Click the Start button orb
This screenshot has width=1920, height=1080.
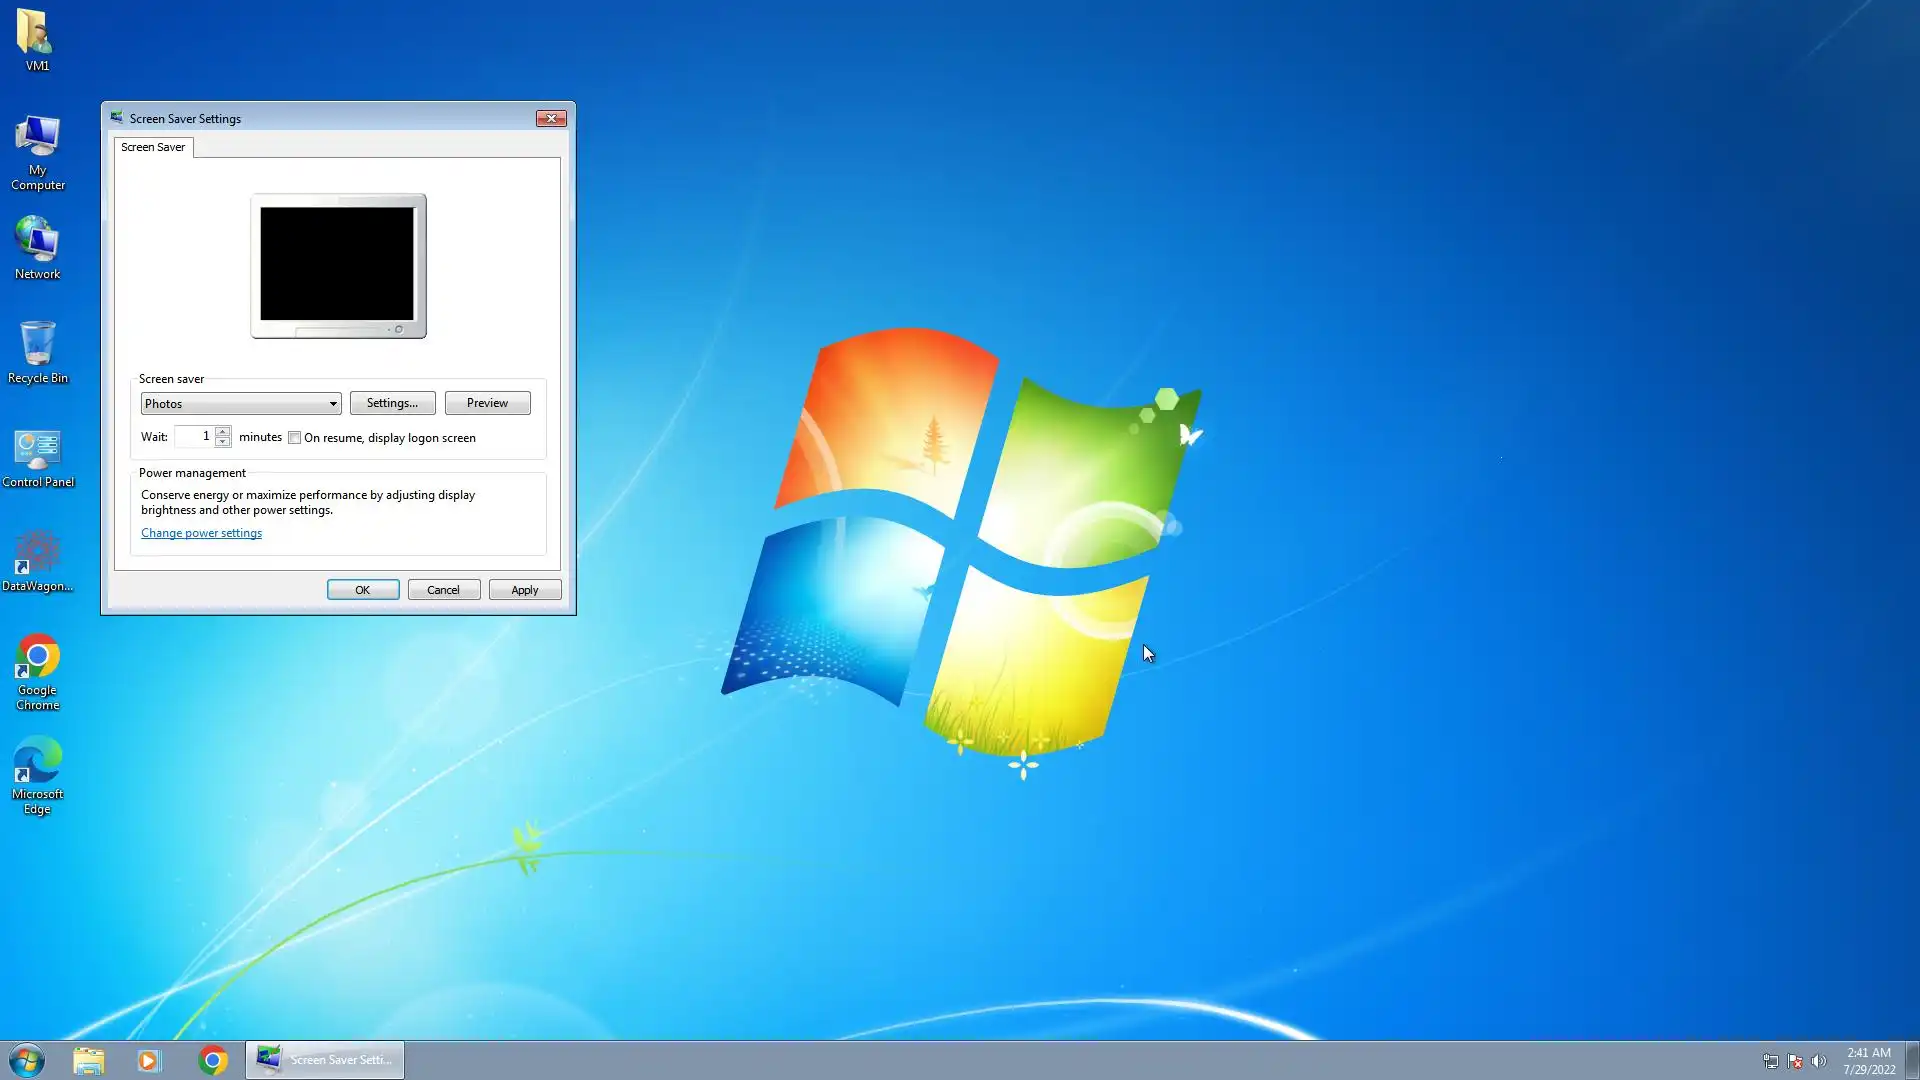pyautogui.click(x=27, y=1060)
